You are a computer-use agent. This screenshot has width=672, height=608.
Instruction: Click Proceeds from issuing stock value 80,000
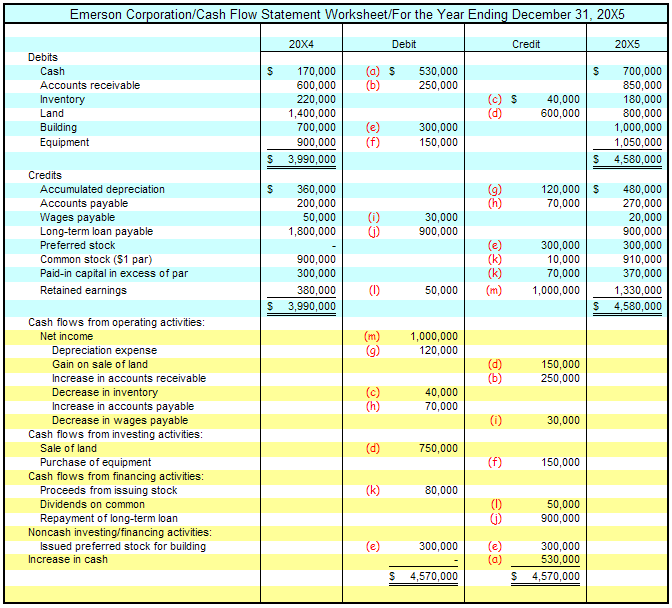pos(441,490)
